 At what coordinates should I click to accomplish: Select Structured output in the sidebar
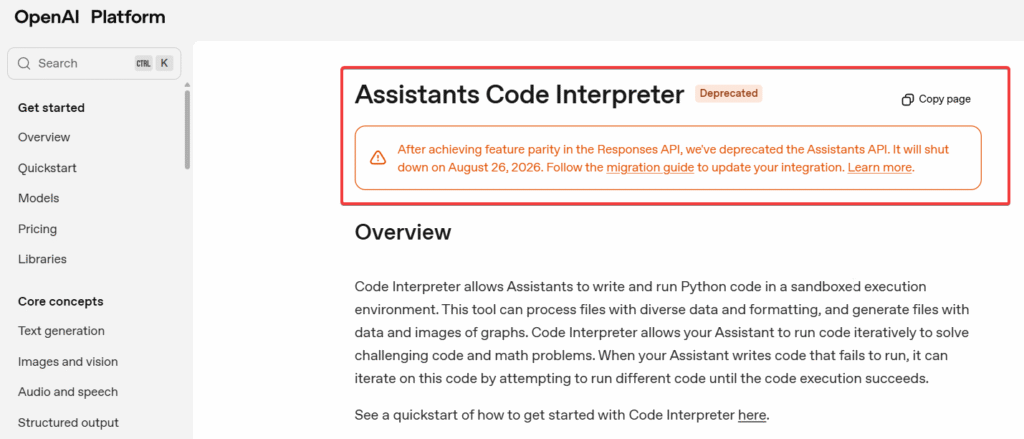coord(68,422)
